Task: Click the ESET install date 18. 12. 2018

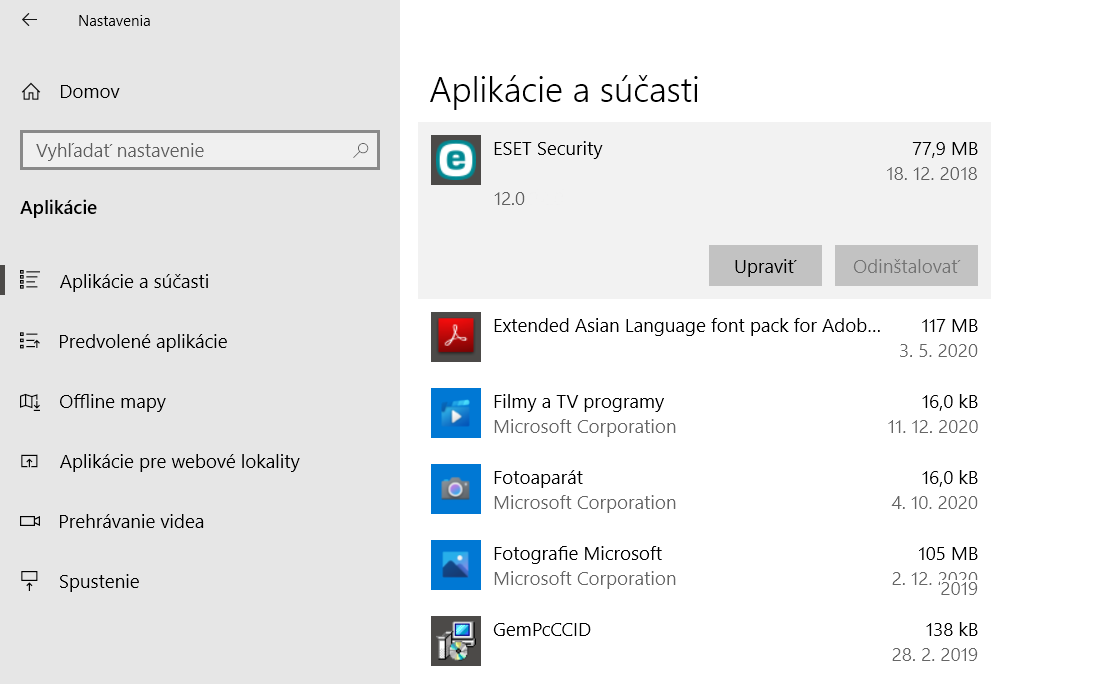Action: [932, 174]
